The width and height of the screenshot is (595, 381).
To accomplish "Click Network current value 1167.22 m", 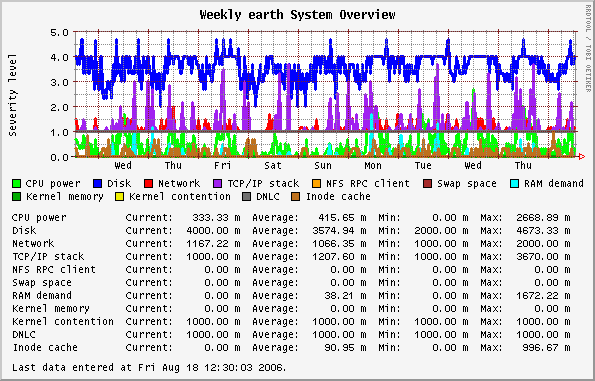I will (x=213, y=243).
